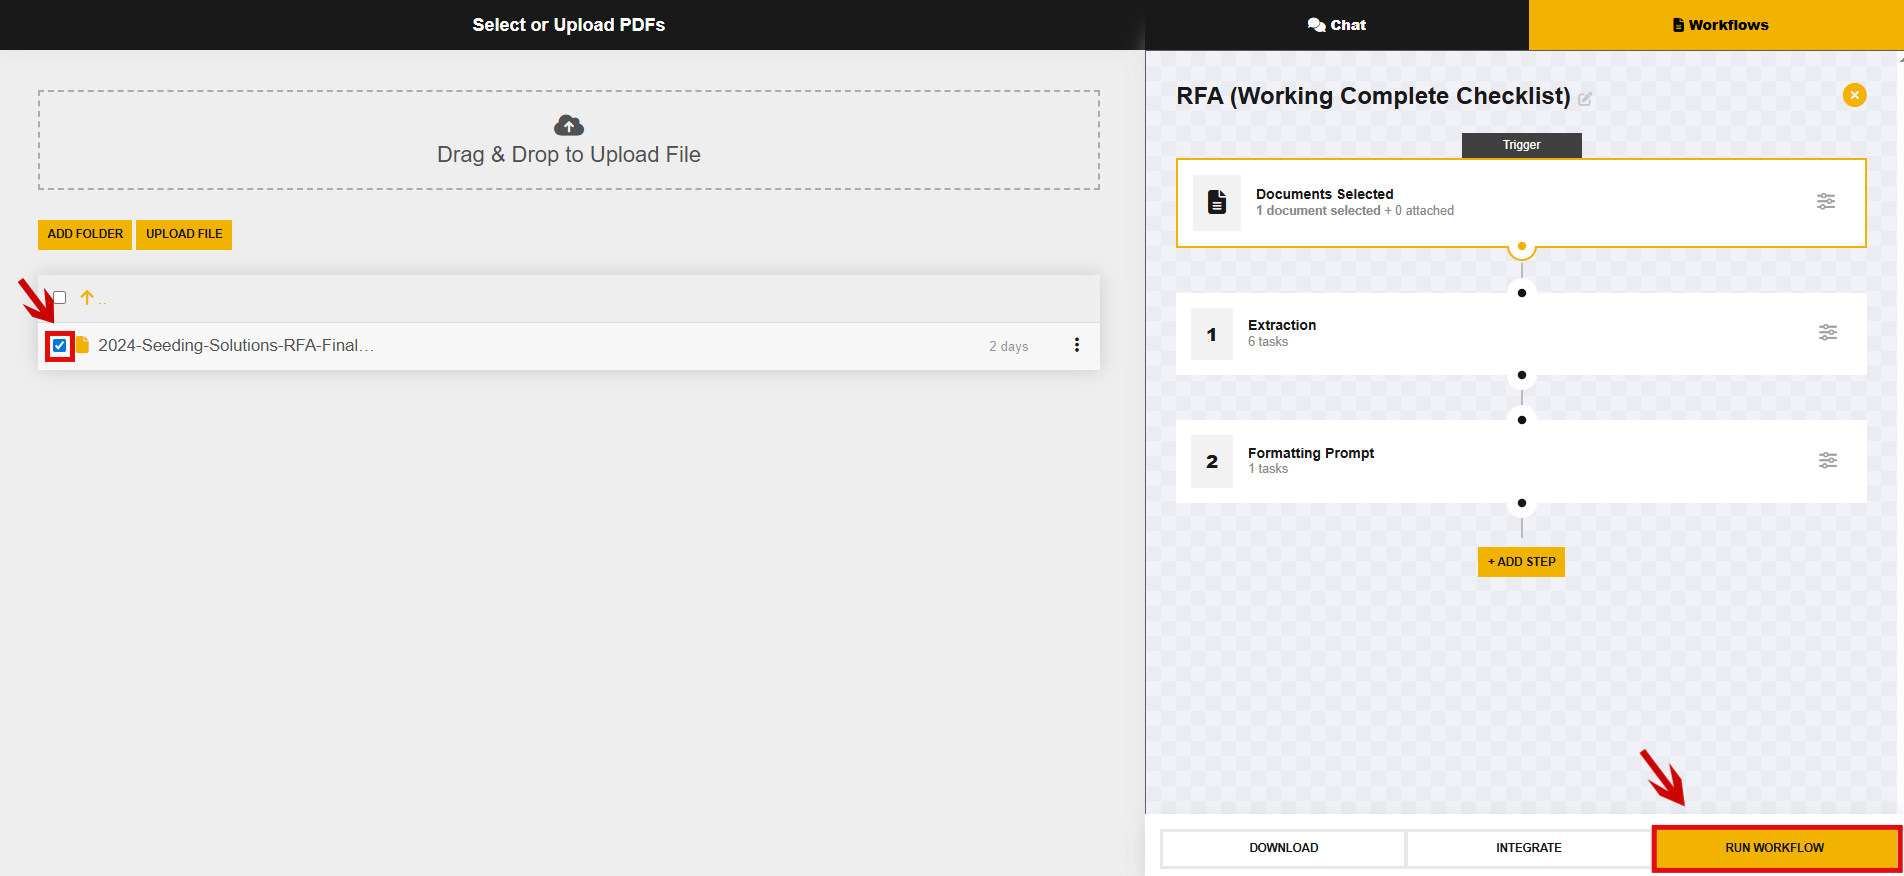Open settings sliders for Extraction step
This screenshot has height=876, width=1904.
[x=1827, y=333]
